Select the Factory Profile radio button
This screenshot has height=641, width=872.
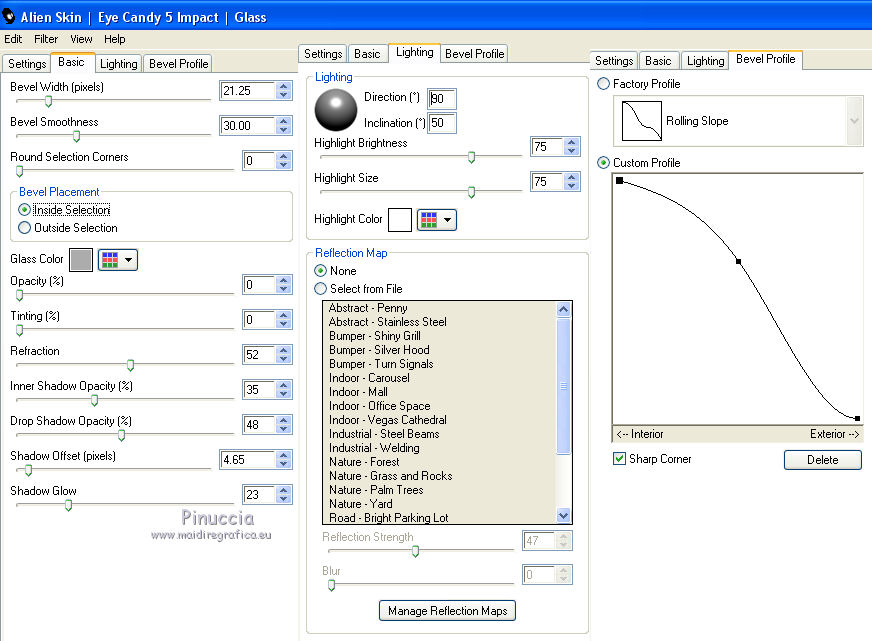(x=603, y=84)
